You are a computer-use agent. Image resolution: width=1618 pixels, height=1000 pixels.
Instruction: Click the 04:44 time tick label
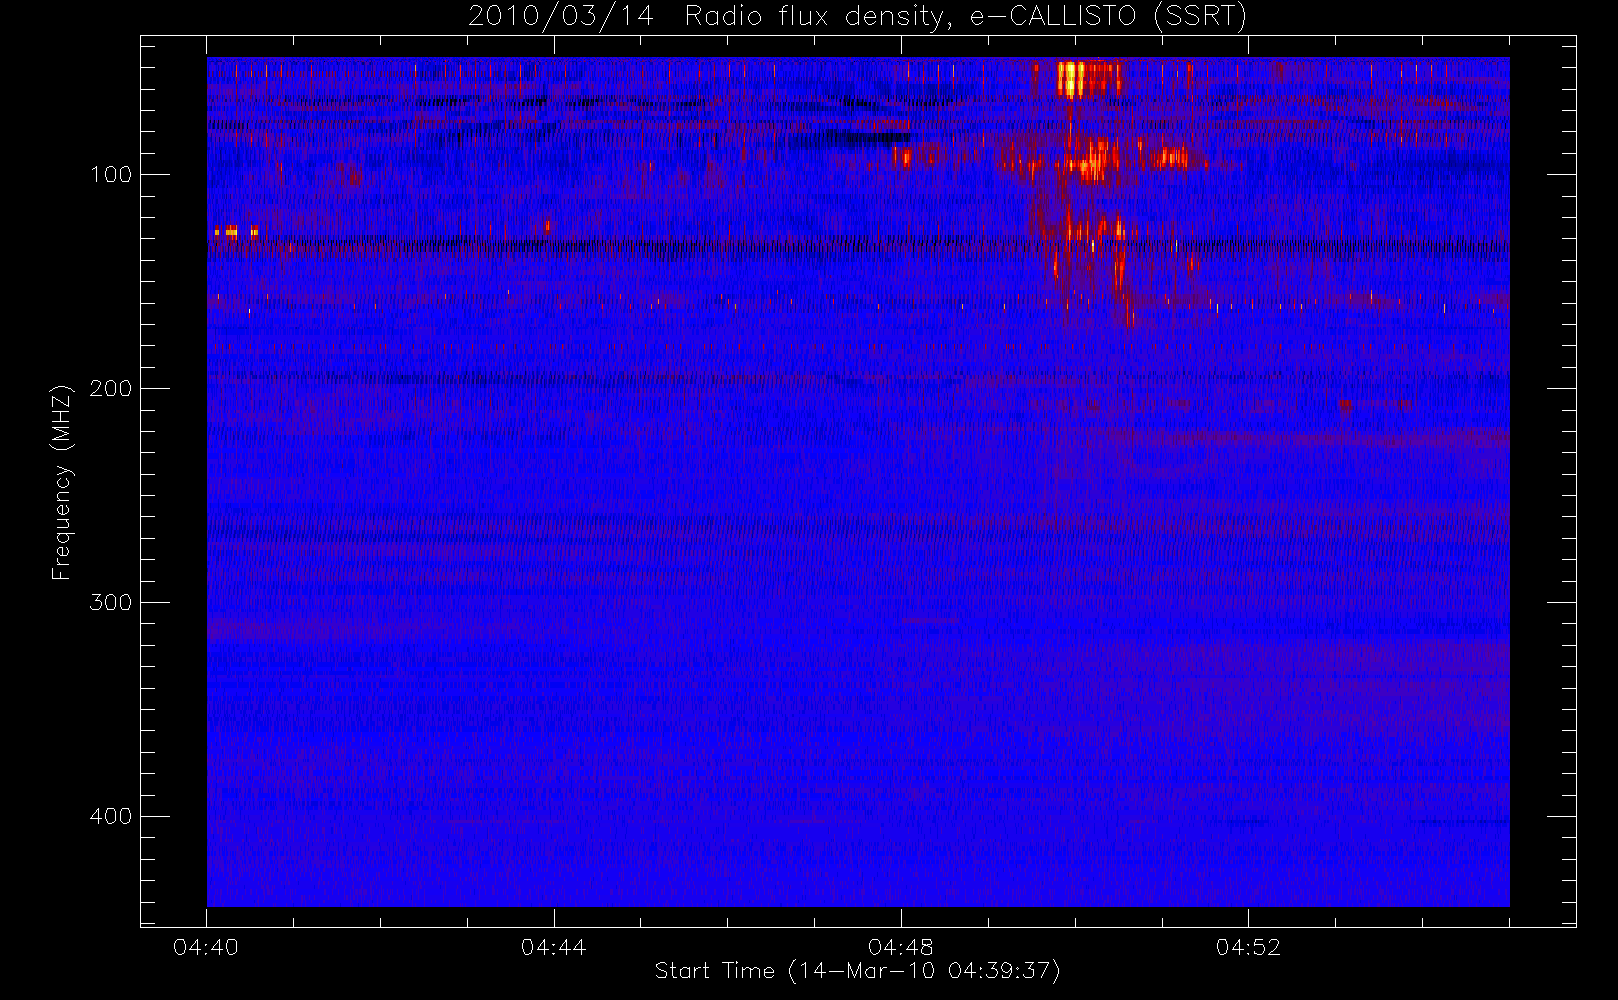coord(553,947)
